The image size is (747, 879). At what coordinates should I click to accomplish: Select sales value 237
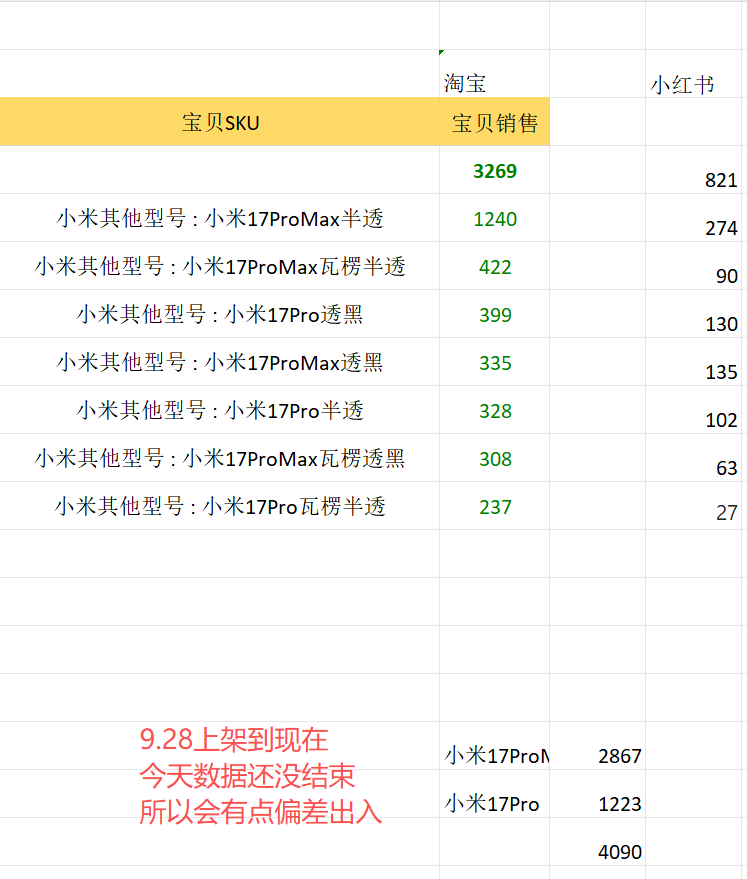pos(494,506)
